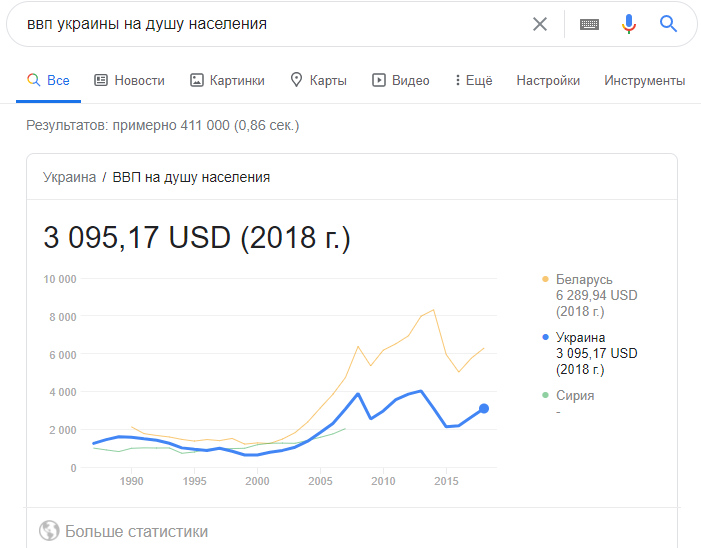Click the Карты tab pin icon
Viewport: 701px width, 548px height.
point(296,80)
